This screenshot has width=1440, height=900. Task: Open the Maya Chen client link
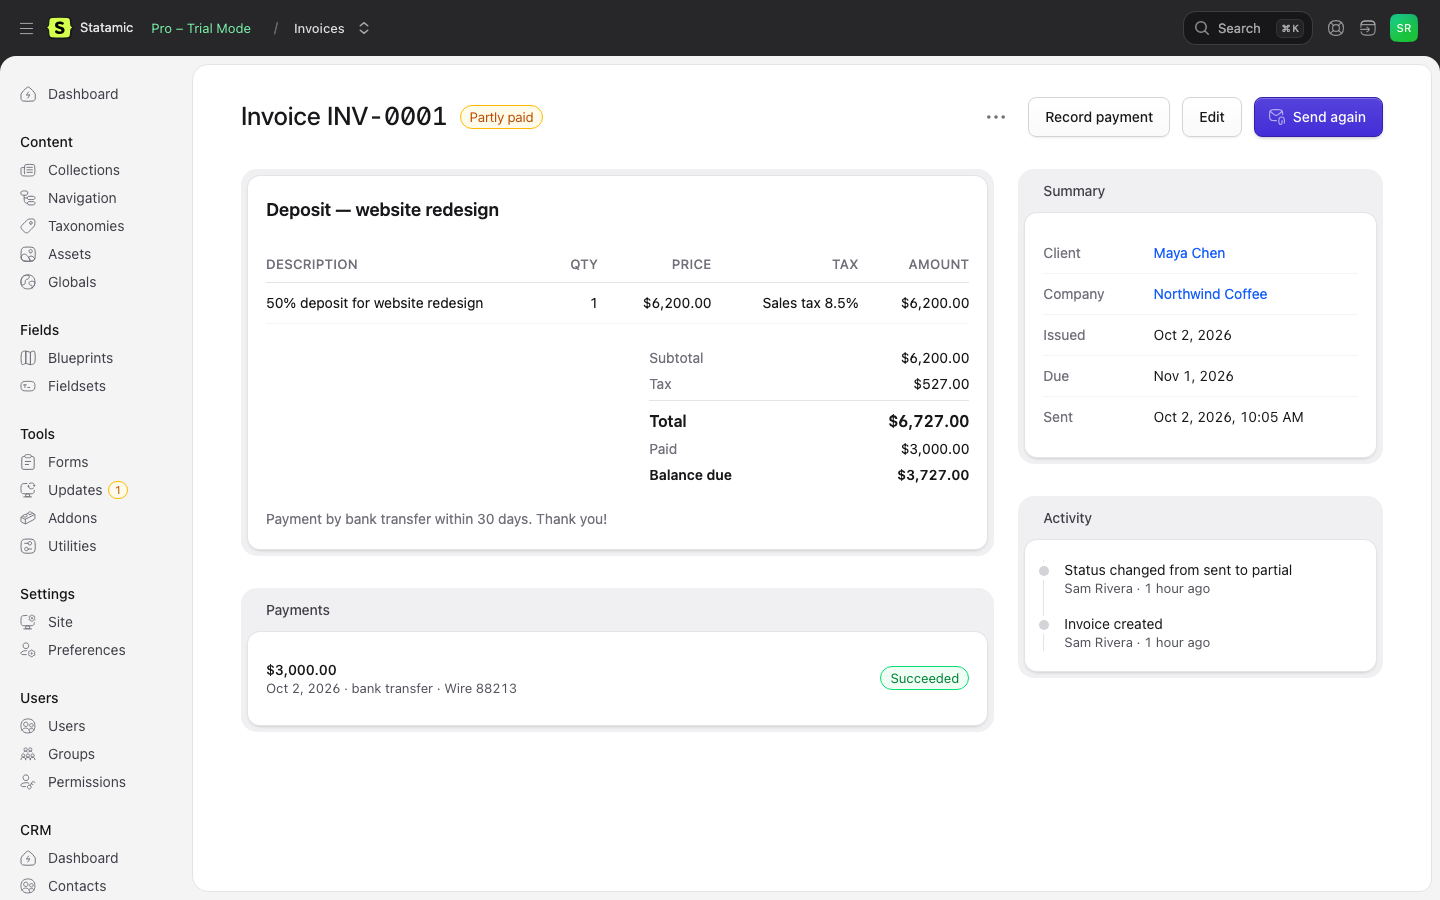(1189, 253)
